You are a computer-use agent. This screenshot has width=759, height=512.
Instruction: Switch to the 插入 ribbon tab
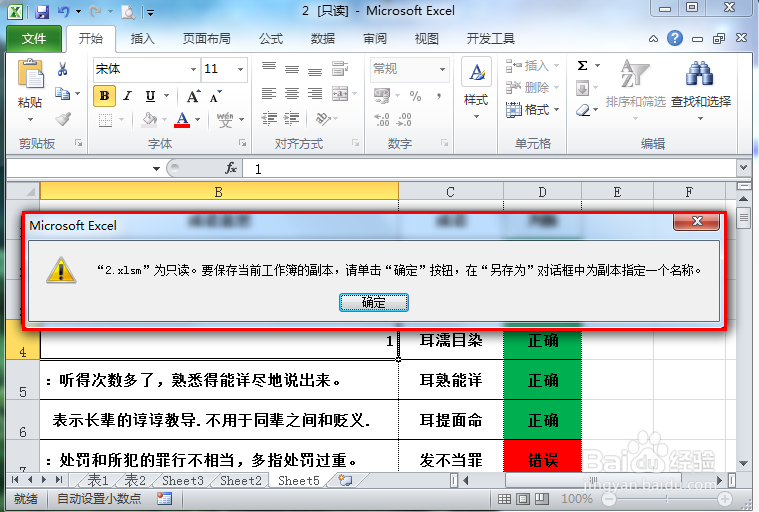tap(142, 39)
